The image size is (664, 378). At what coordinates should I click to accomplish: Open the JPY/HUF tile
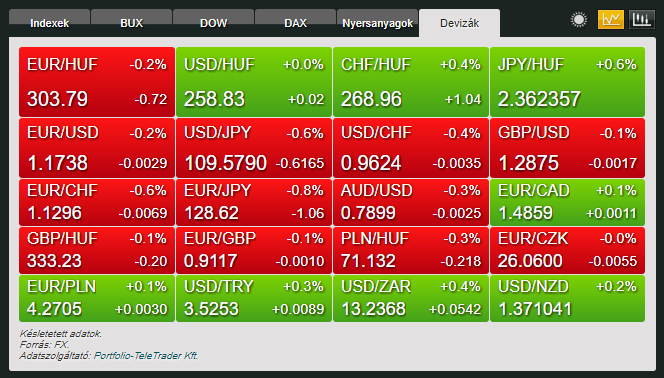(567, 82)
